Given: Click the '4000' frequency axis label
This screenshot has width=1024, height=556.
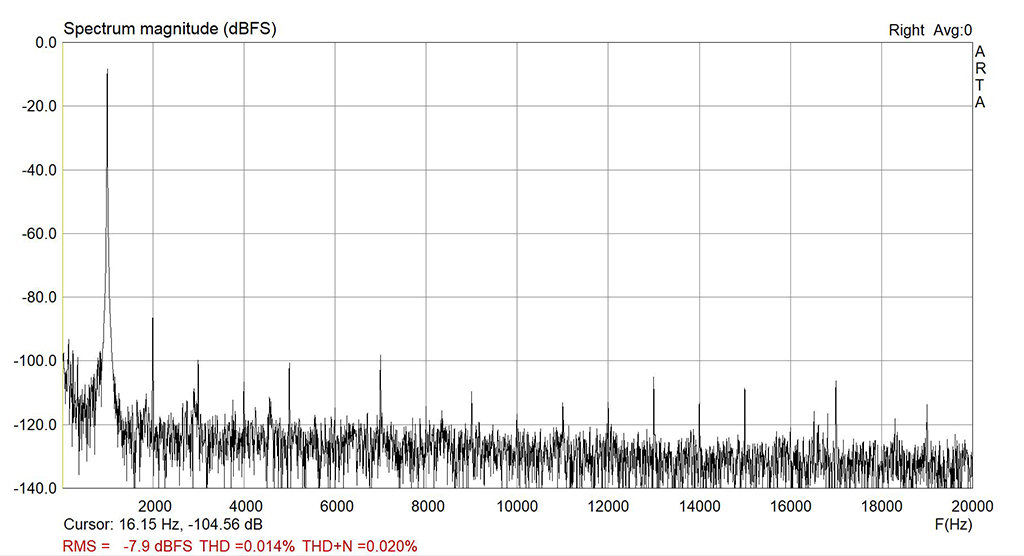Looking at the screenshot, I should (246, 506).
